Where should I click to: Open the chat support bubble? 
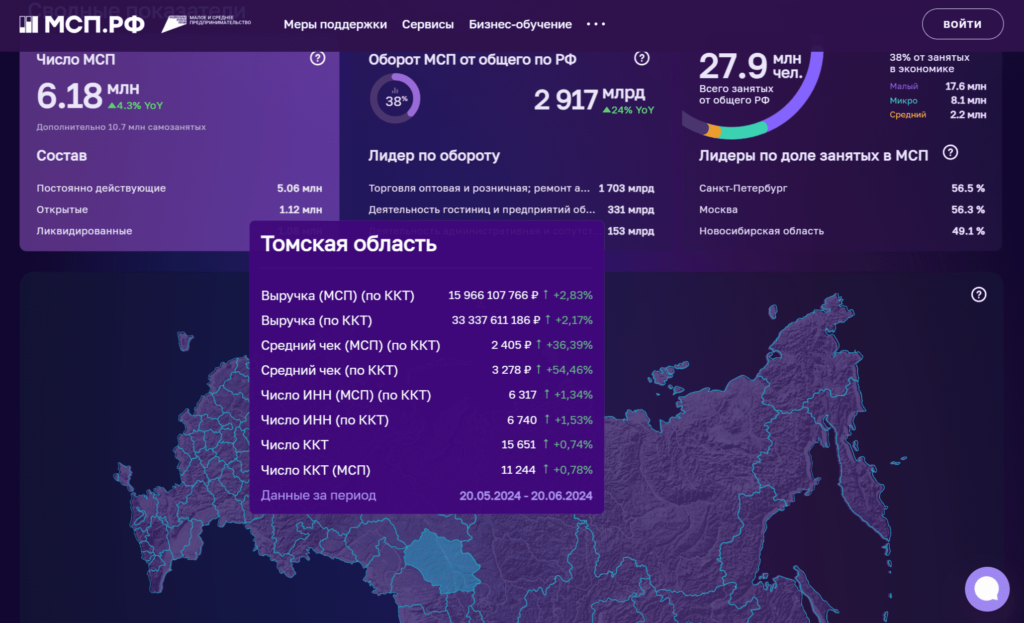986,588
